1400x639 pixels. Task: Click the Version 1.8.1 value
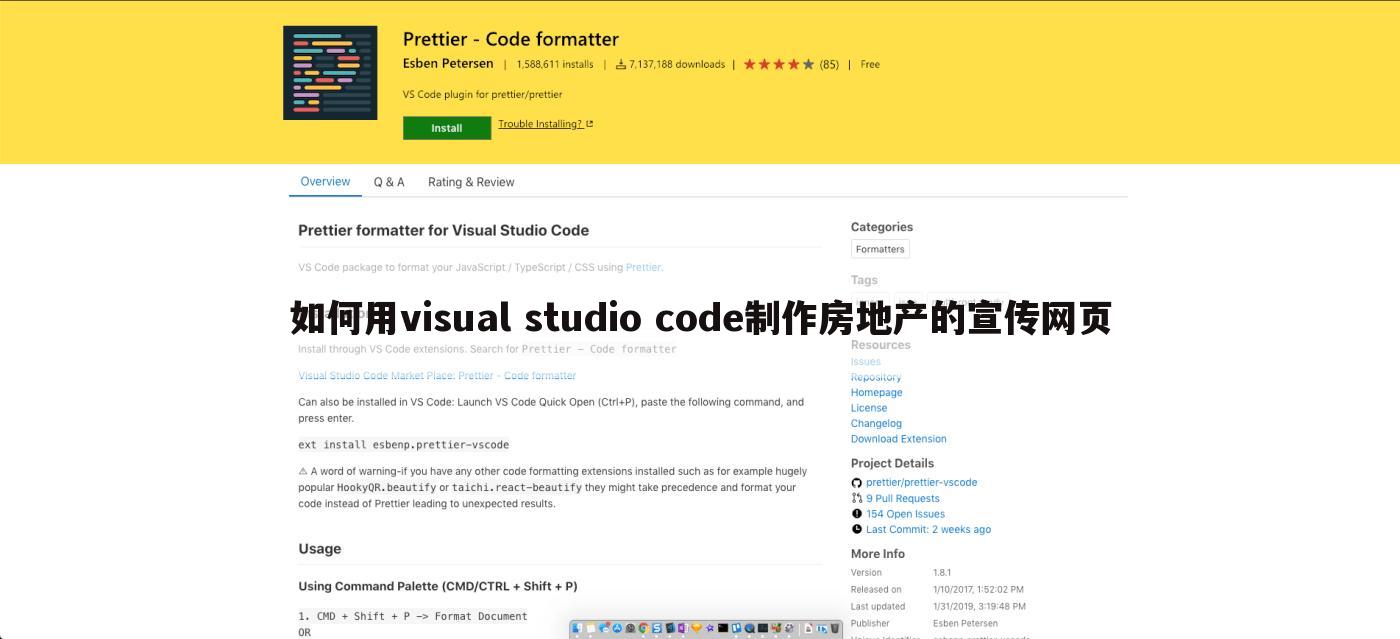(942, 573)
